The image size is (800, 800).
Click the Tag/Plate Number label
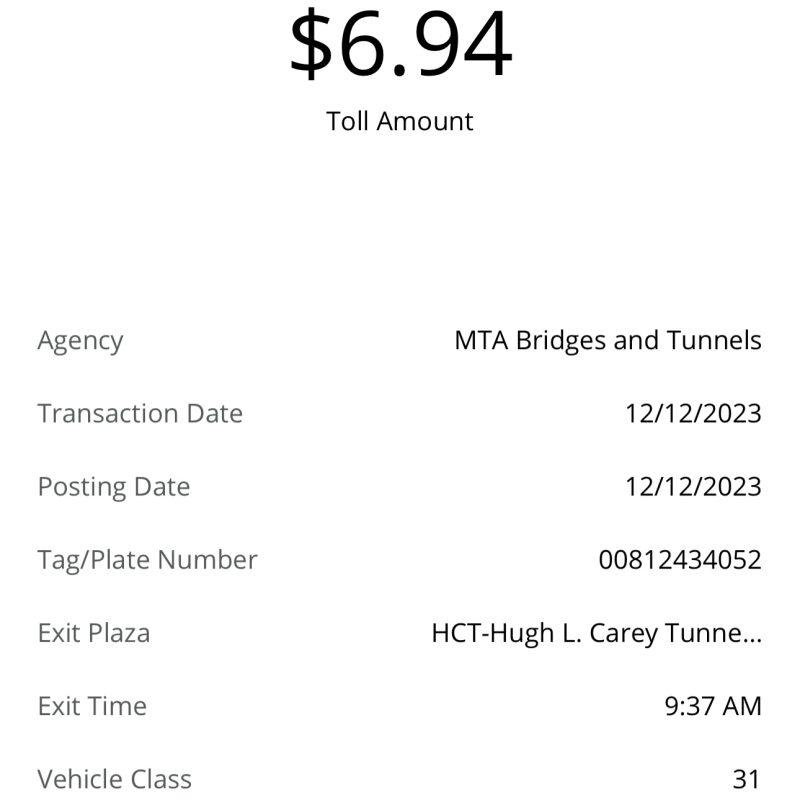tap(147, 560)
